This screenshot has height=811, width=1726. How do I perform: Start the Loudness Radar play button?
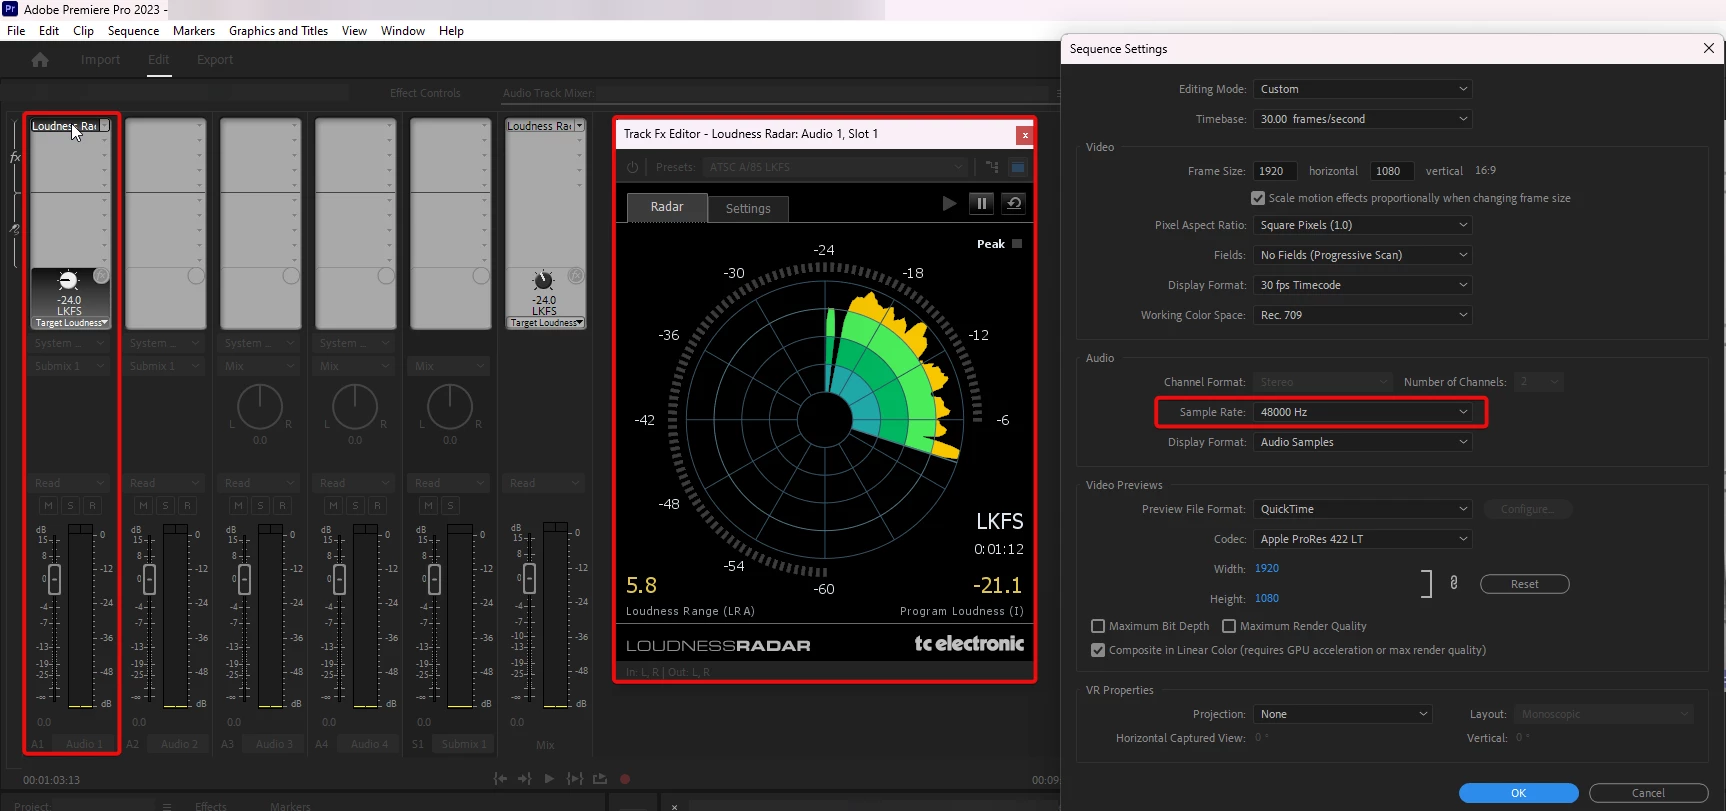[949, 204]
